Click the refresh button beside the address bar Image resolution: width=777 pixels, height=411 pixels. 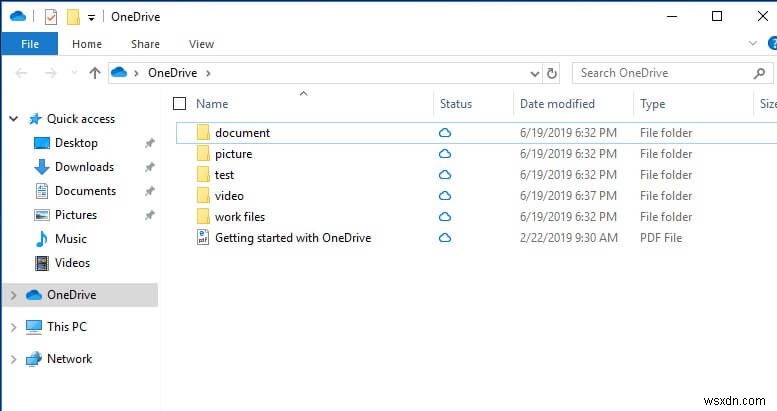coord(551,73)
